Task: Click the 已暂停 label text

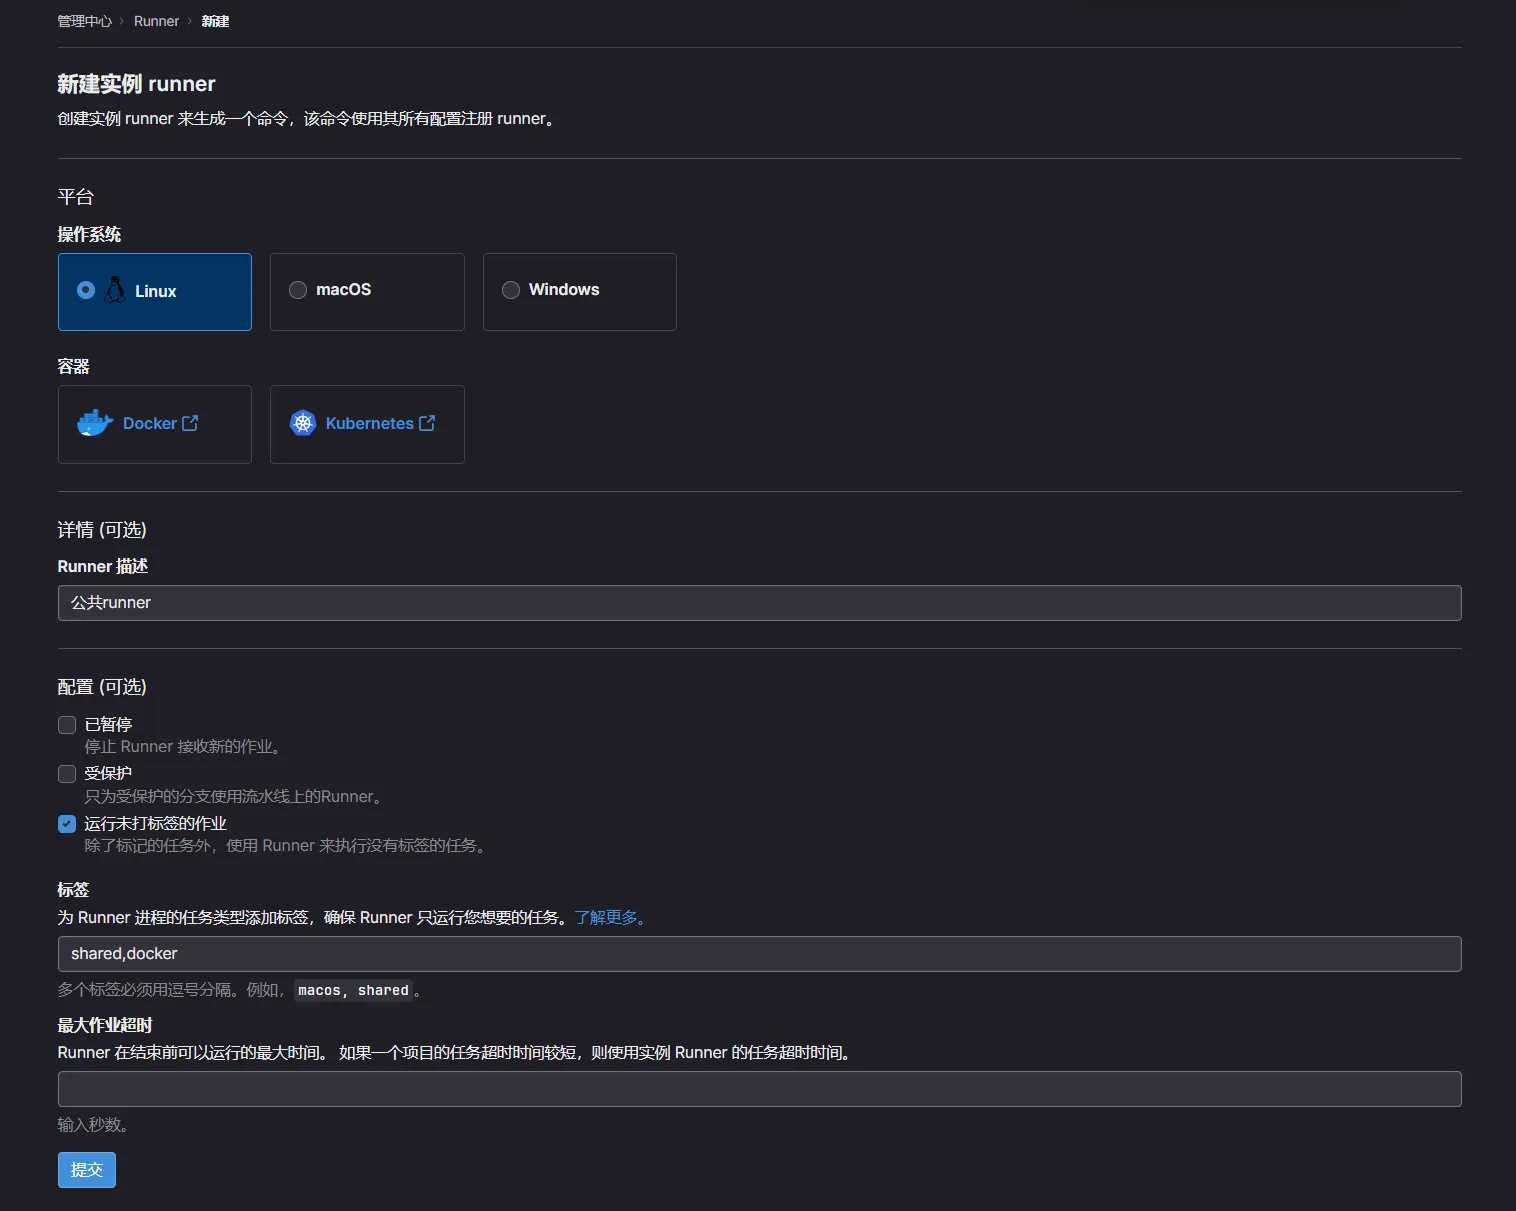Action: click(108, 725)
